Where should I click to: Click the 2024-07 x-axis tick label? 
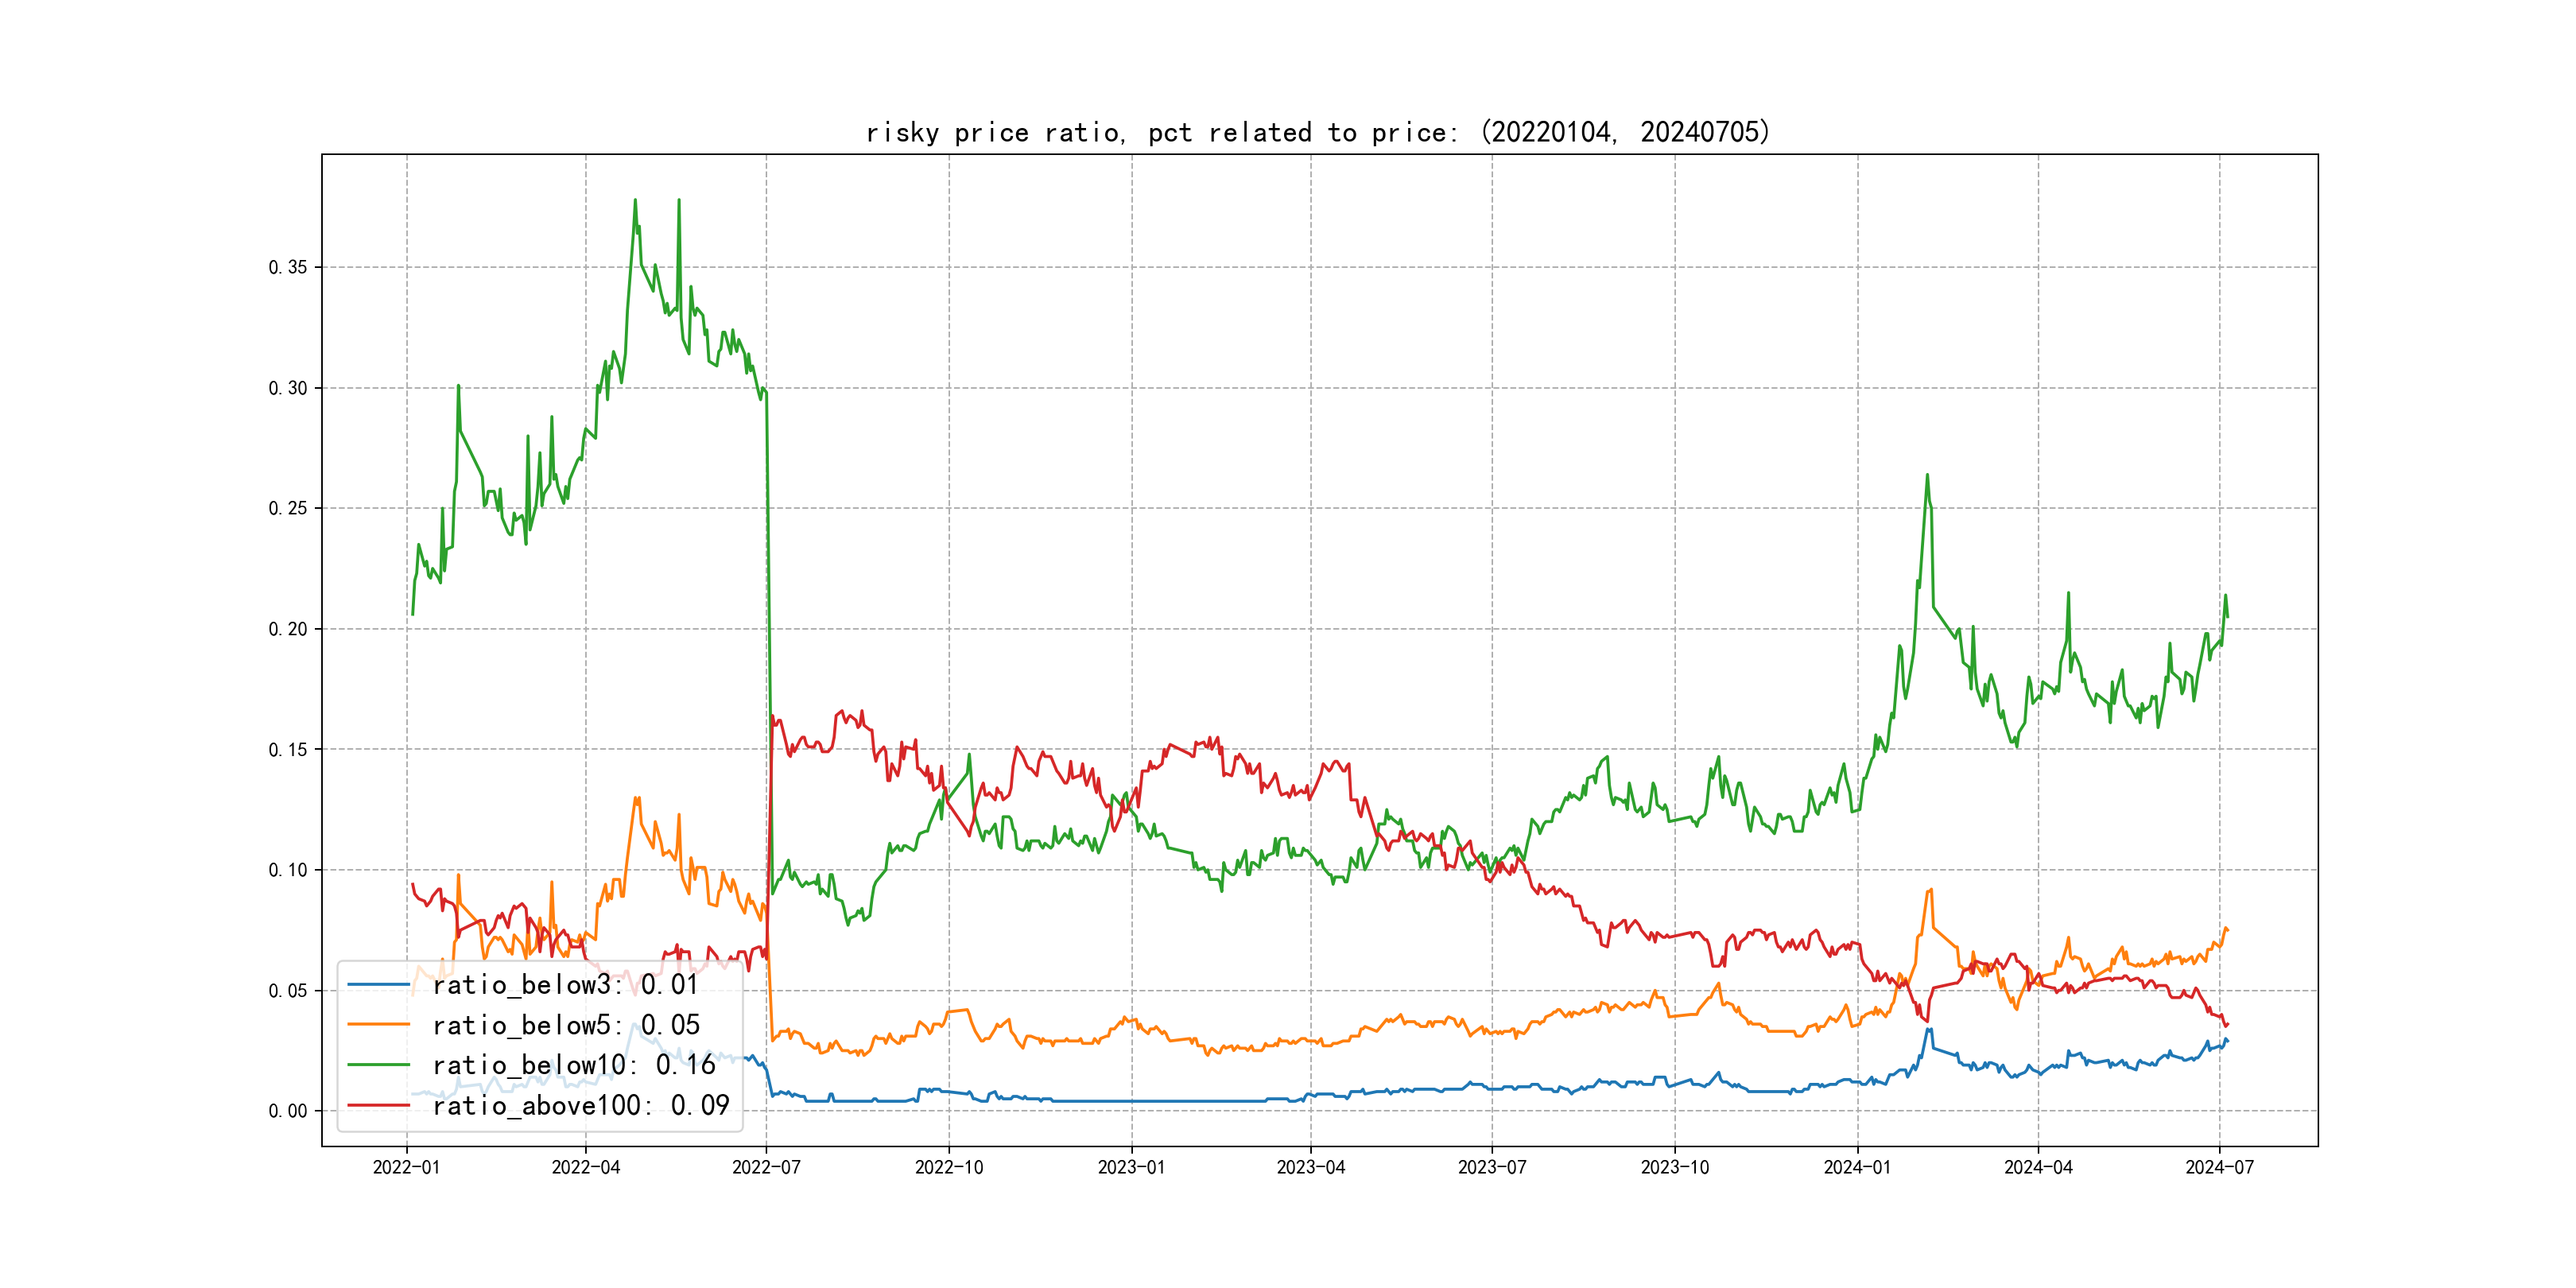(2219, 1167)
